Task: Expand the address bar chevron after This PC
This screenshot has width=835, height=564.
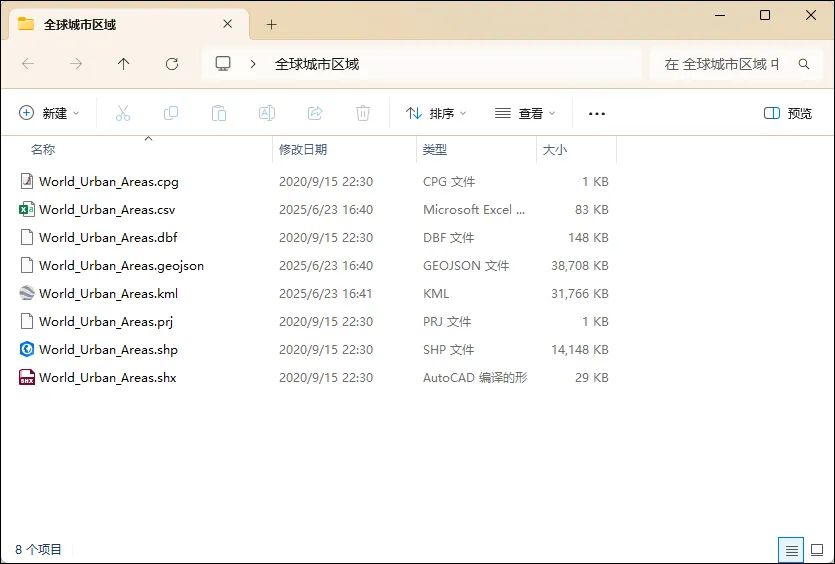Action: pos(253,64)
